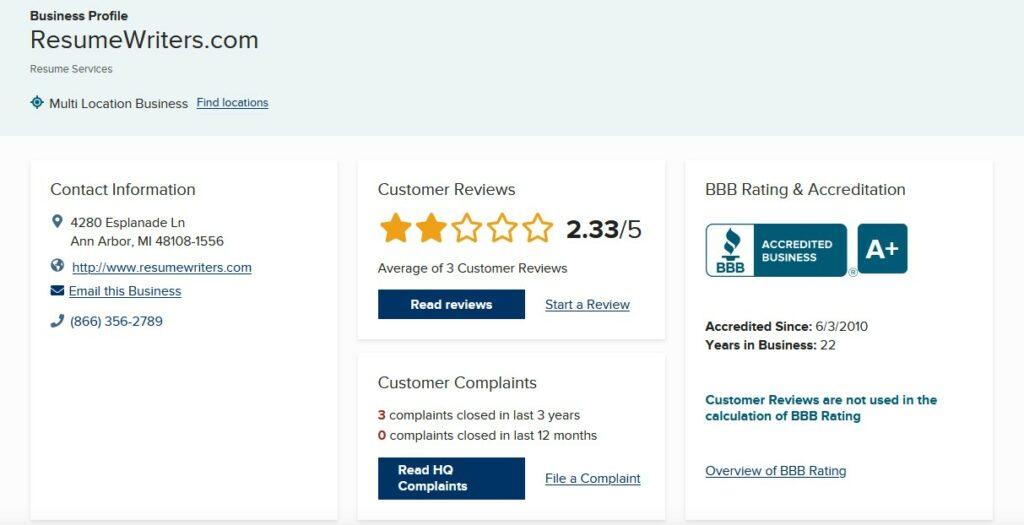The height and width of the screenshot is (525, 1024).
Task: Click the map pin address icon
Action: [57, 222]
